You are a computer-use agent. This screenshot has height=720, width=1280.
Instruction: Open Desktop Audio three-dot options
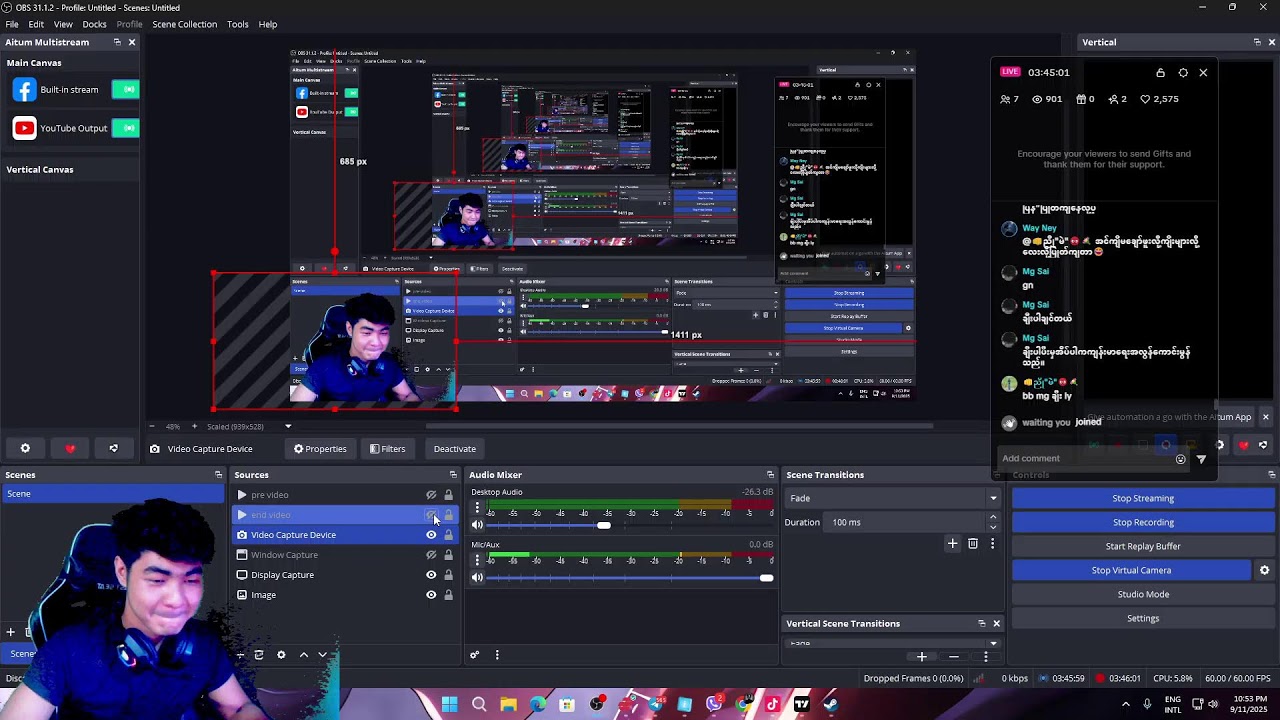(x=477, y=509)
